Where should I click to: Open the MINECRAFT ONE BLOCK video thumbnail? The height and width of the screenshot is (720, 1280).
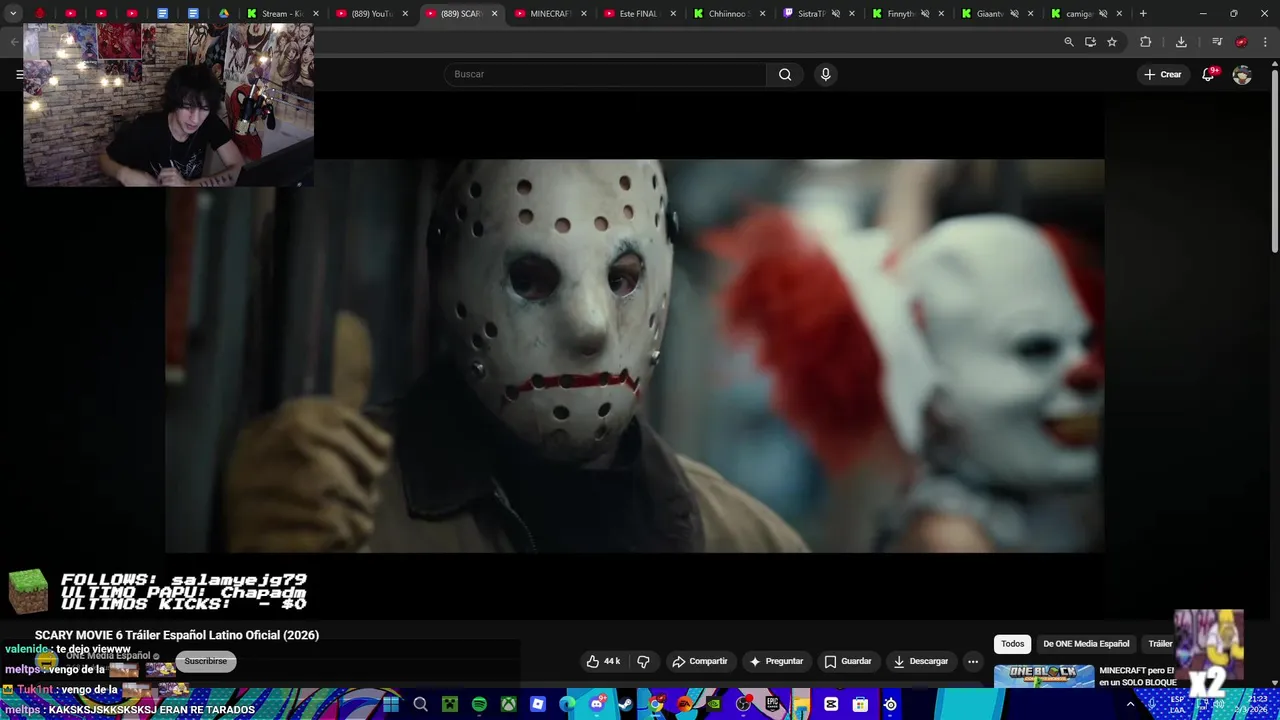pyautogui.click(x=1044, y=676)
